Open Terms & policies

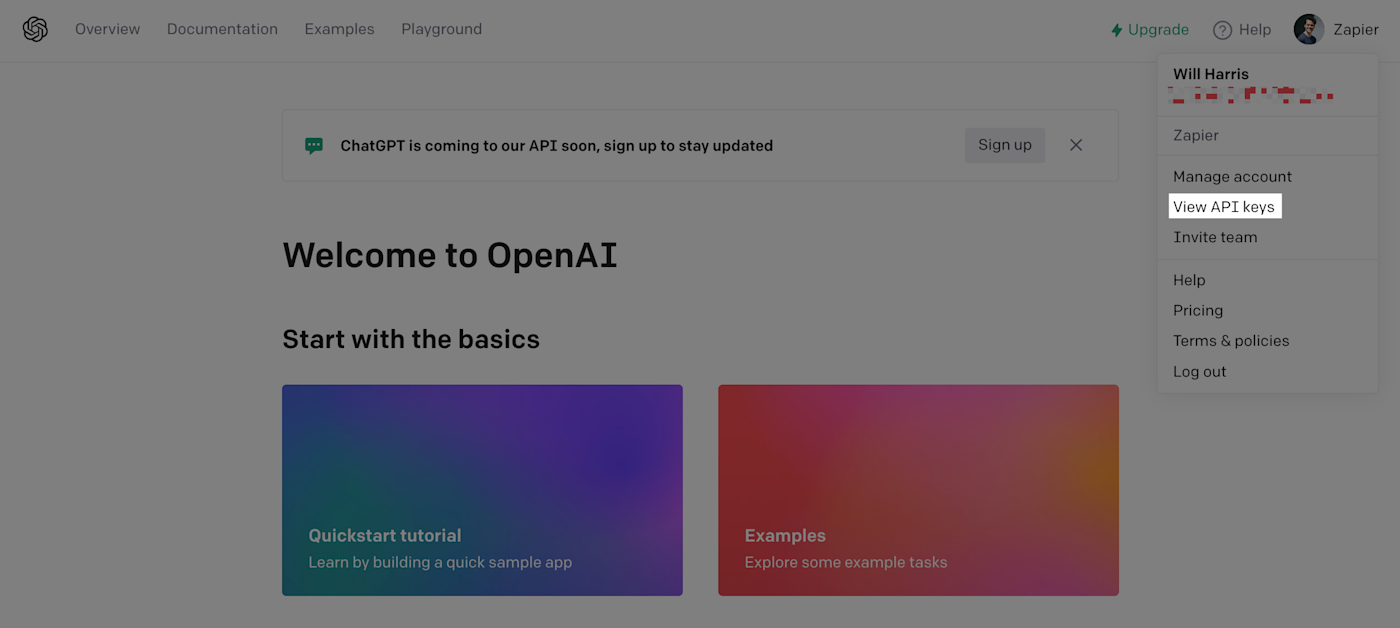[x=1231, y=341]
